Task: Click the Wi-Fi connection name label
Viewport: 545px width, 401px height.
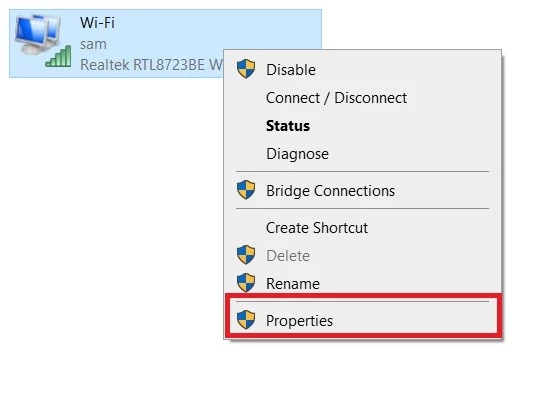Action: tap(97, 23)
